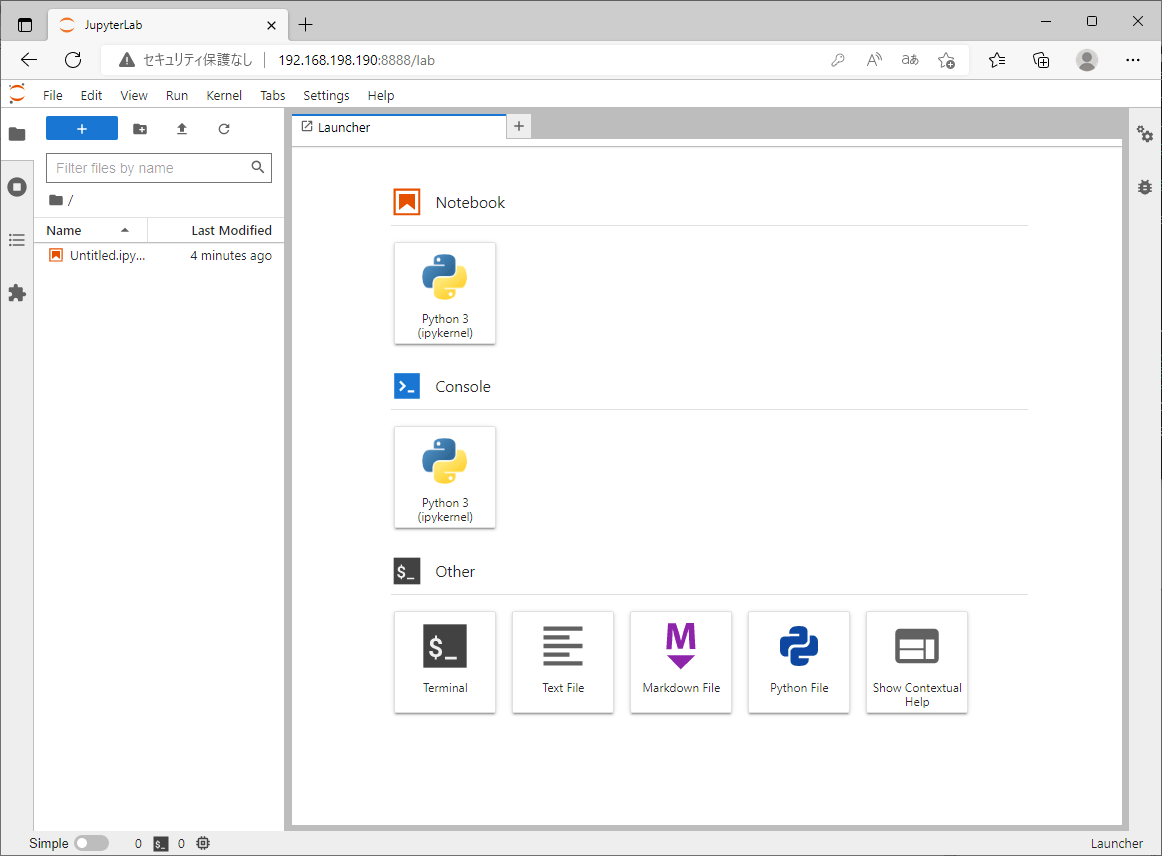Open a new browser tab
The width and height of the screenshot is (1162, 856).
(x=305, y=24)
